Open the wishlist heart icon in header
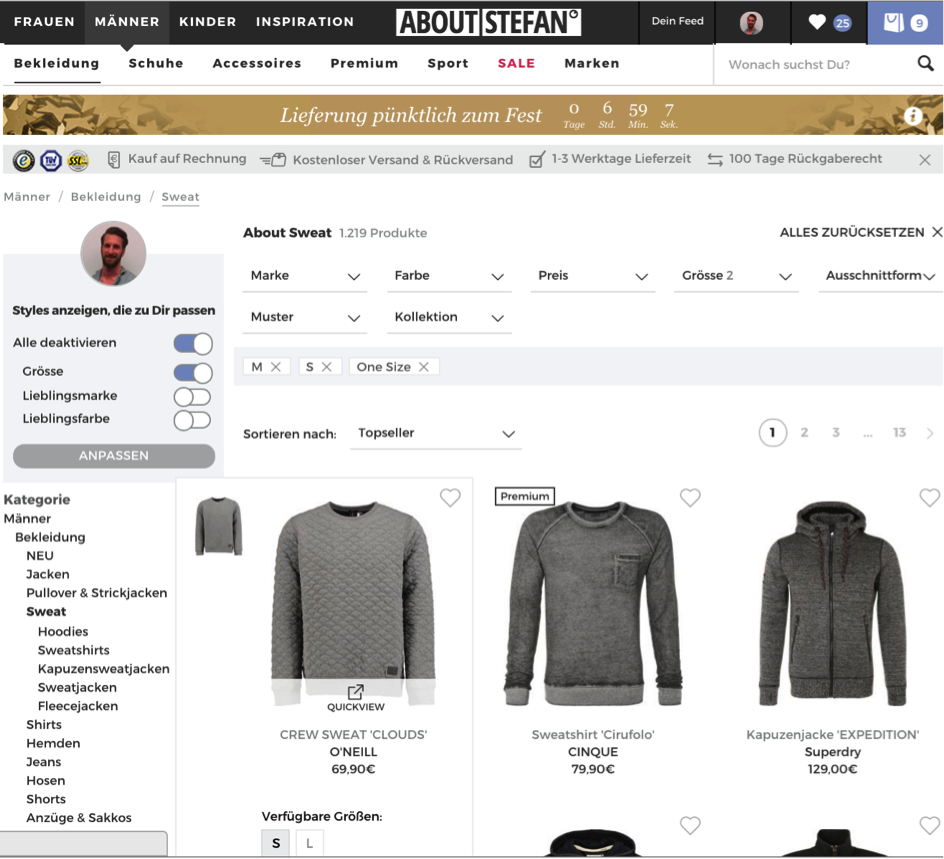This screenshot has width=944, height=859. 816,22
